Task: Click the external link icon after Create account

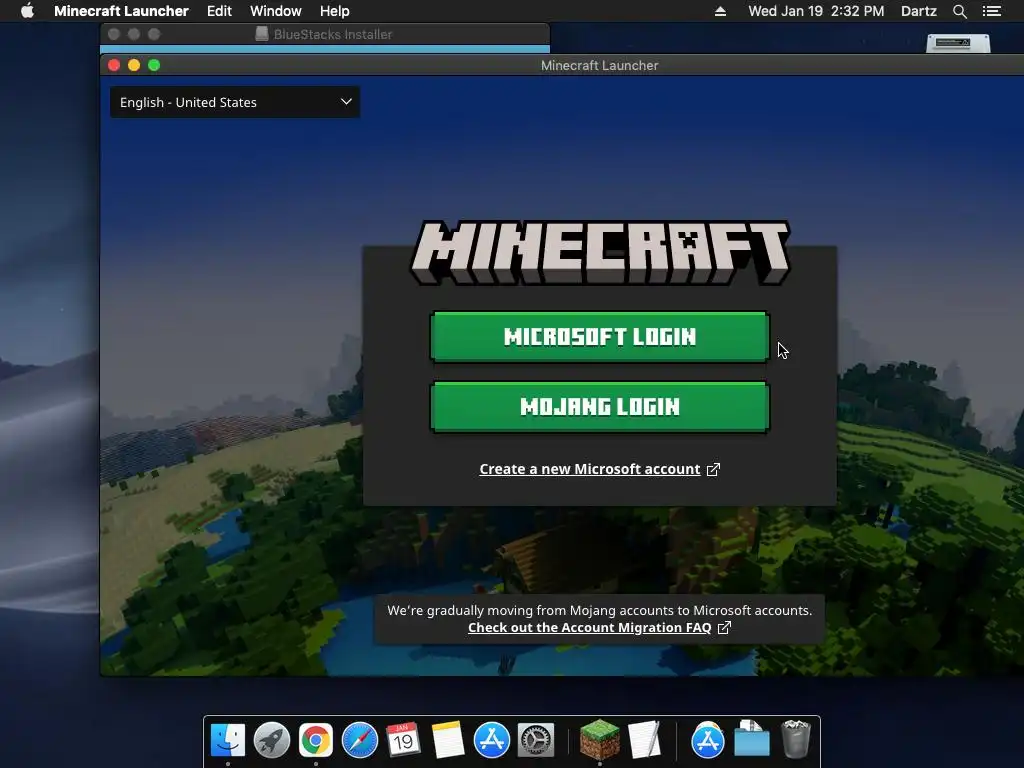Action: coord(713,470)
